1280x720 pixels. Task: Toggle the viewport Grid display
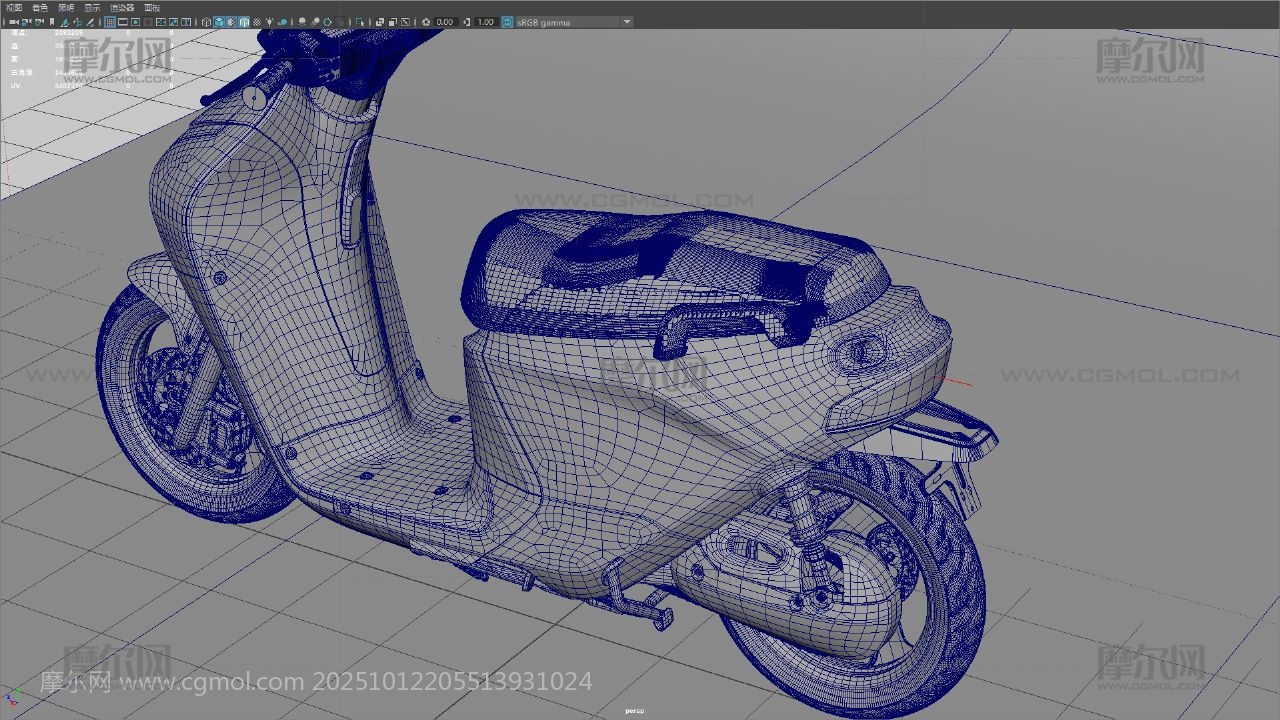tap(110, 22)
